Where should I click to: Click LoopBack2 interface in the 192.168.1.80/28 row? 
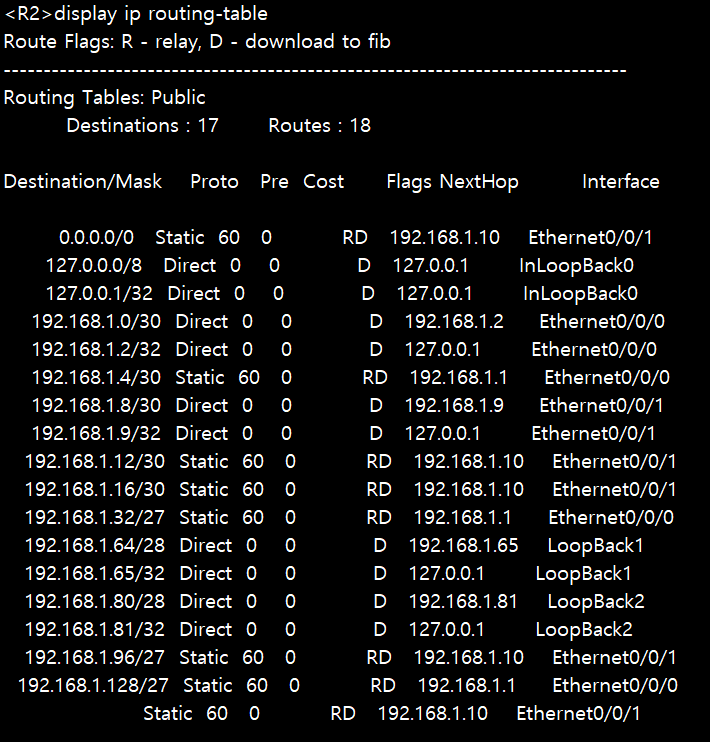coord(596,602)
